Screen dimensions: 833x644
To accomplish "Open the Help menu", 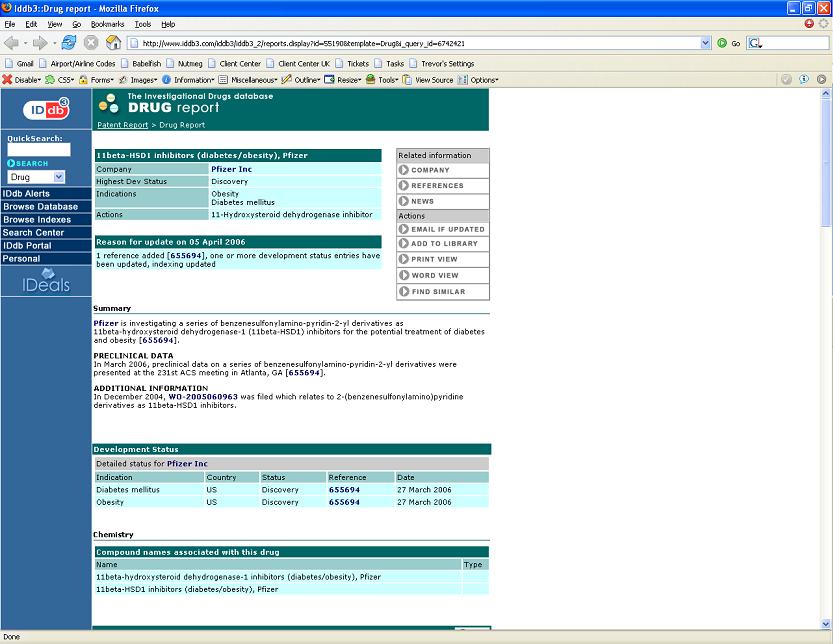I will point(168,24).
